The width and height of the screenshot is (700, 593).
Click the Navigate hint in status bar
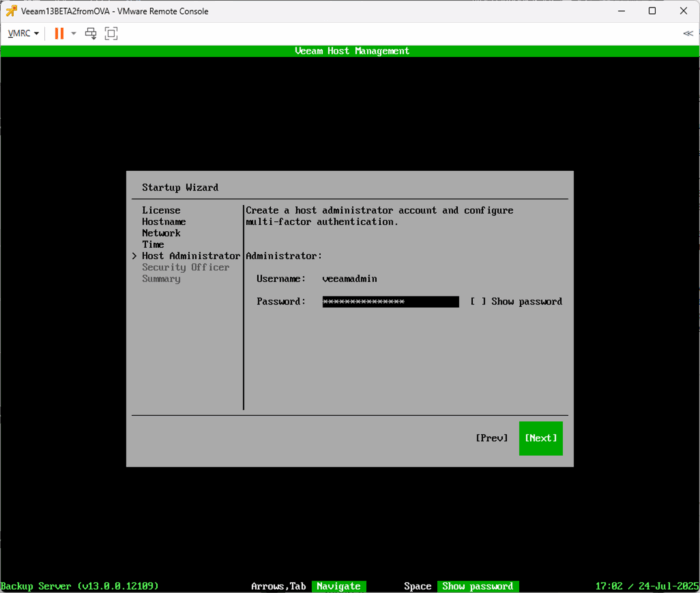[338, 586]
